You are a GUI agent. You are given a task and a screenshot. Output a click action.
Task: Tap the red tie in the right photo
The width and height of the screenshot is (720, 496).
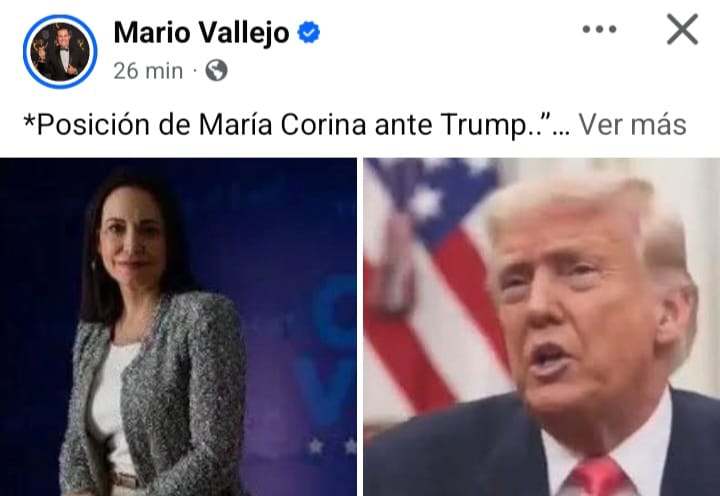coord(599,477)
